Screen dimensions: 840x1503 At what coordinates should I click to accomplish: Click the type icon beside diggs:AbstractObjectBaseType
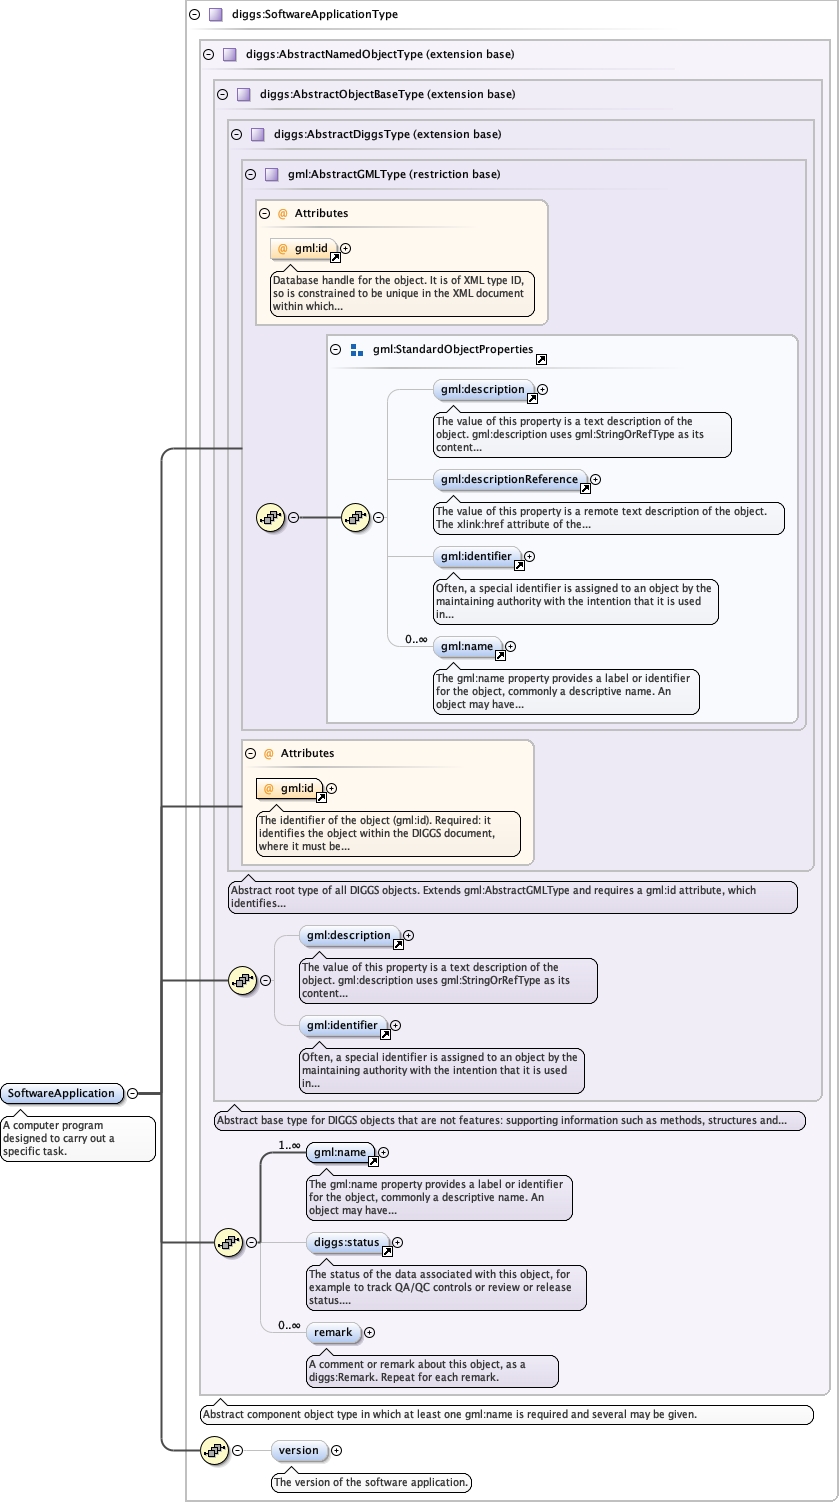(x=243, y=95)
